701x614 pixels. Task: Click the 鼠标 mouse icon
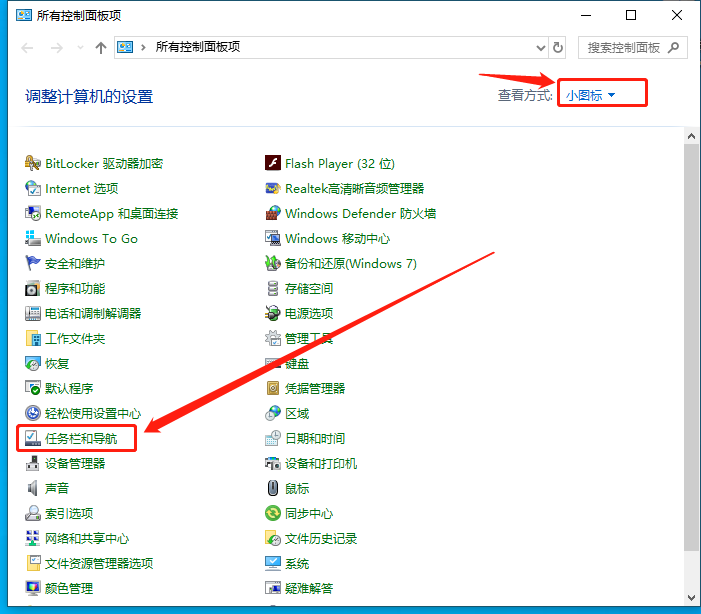coord(273,488)
